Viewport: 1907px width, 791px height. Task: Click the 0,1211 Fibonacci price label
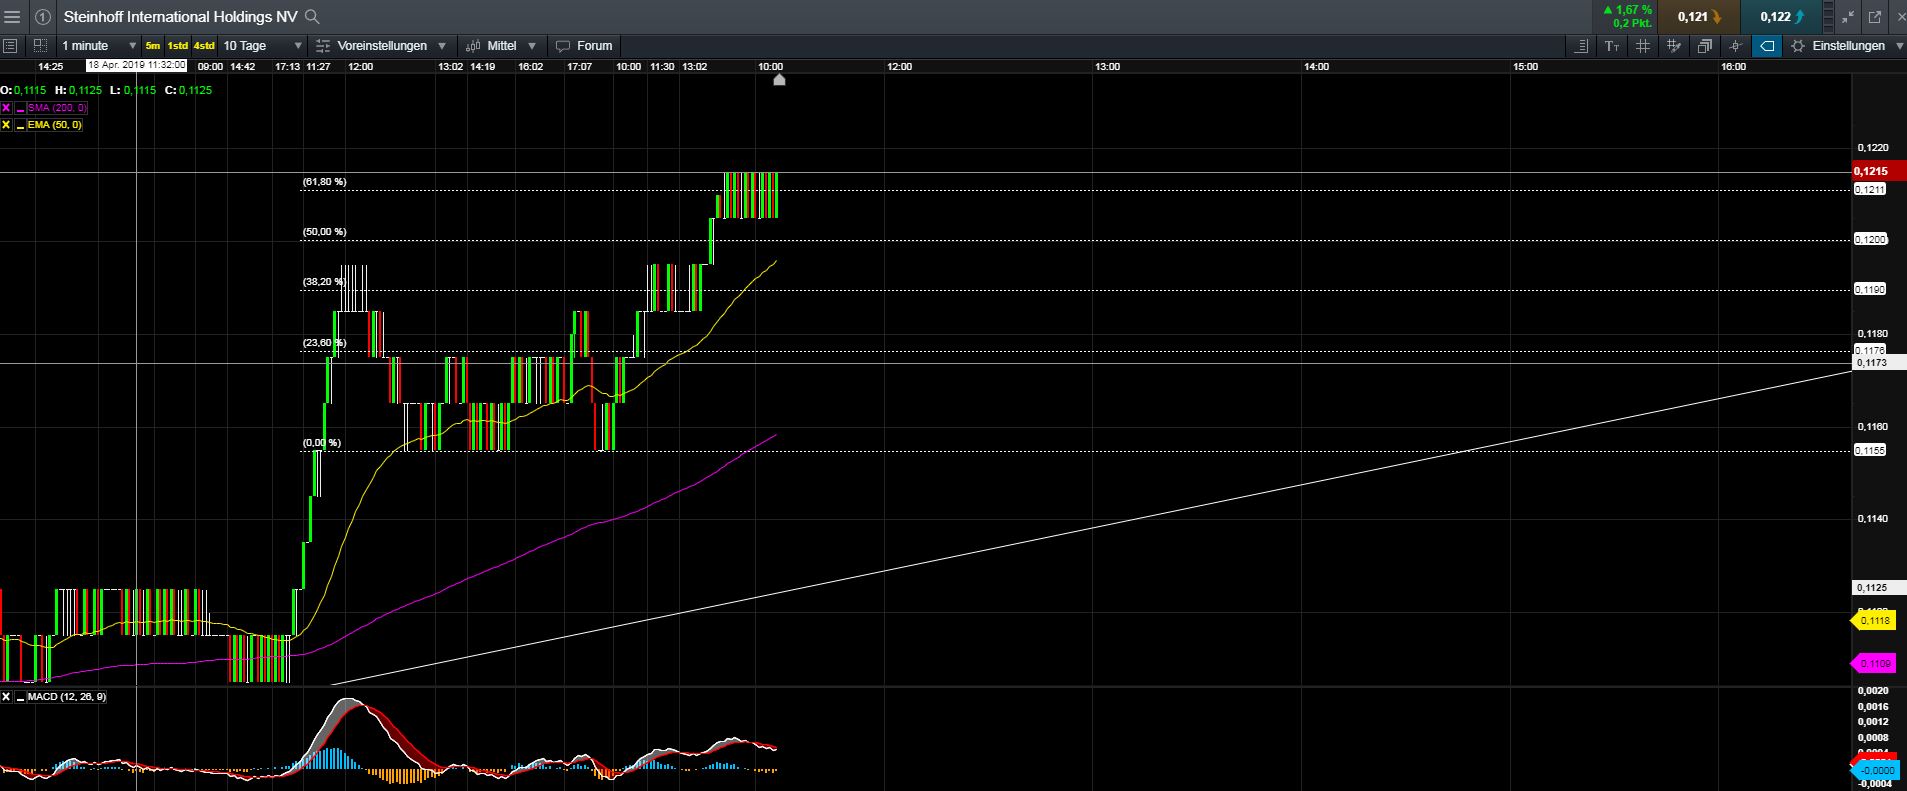[x=1870, y=190]
